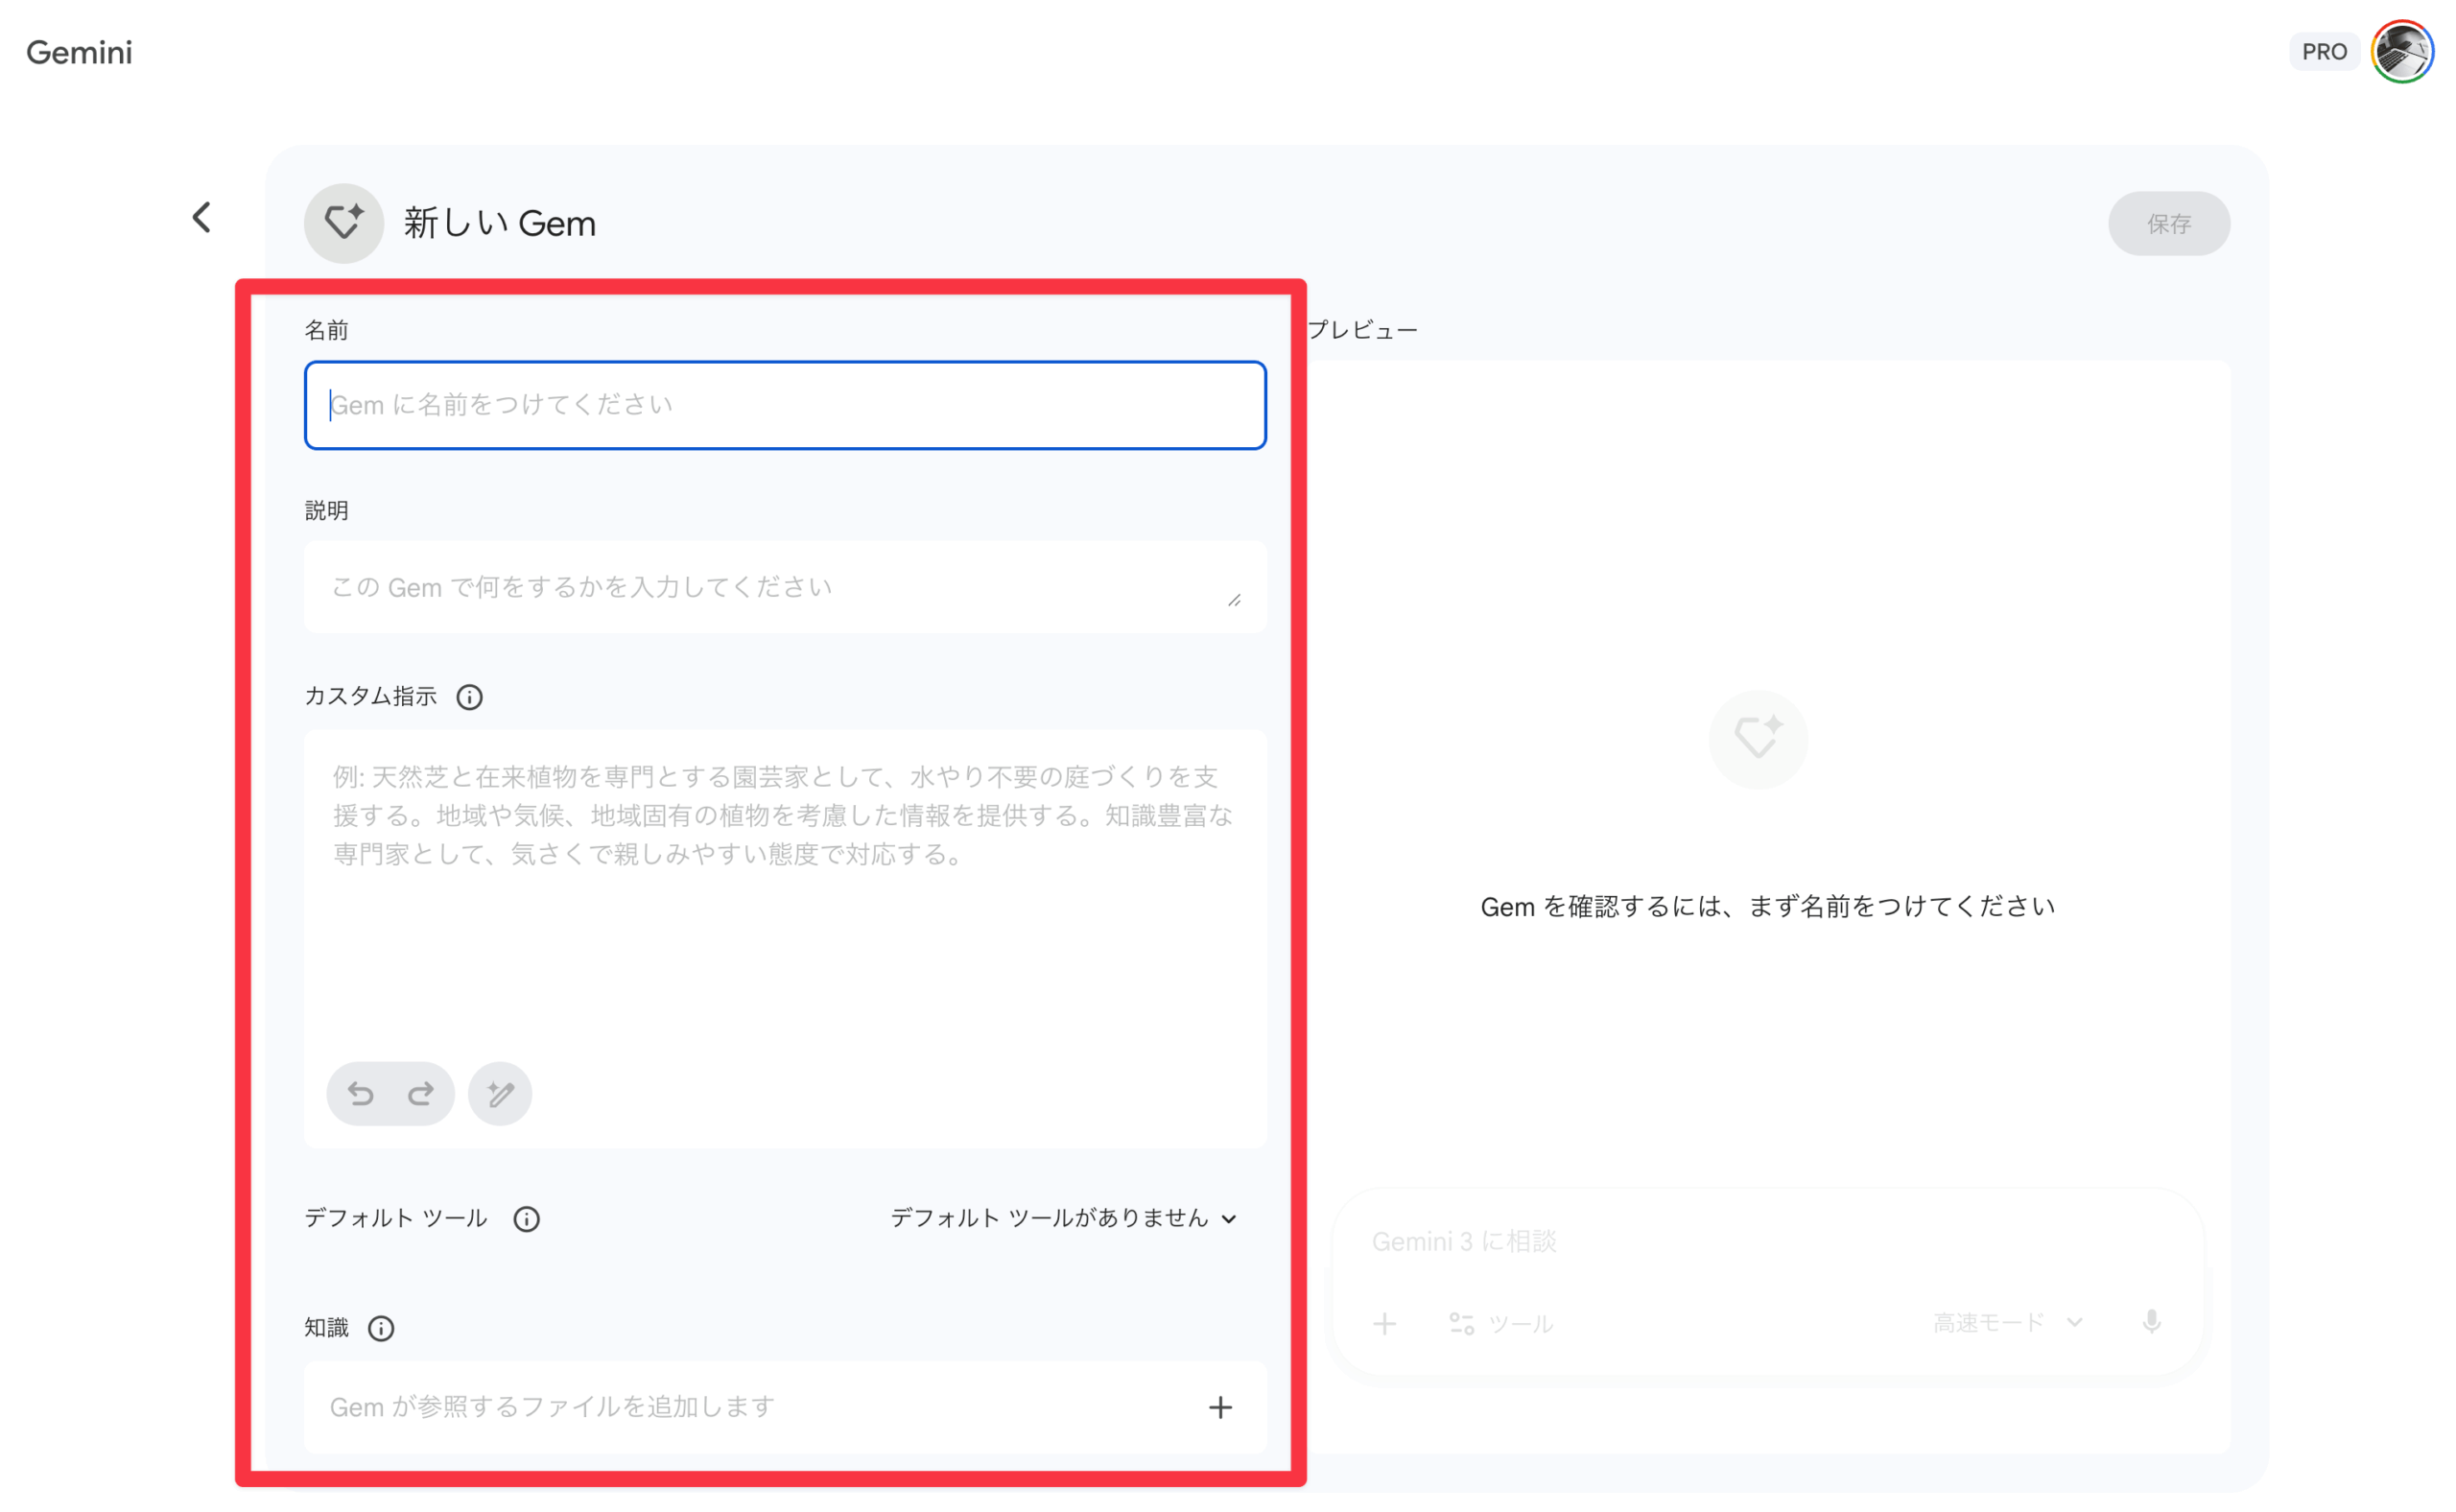The width and height of the screenshot is (2456, 1512).
Task: Open the カスタム指示 info tooltip
Action: (469, 697)
